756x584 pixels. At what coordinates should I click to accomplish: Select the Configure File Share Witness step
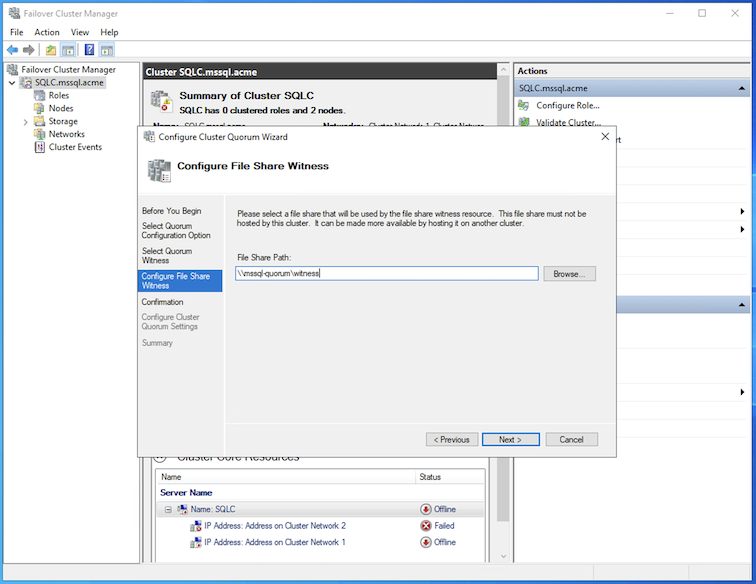(x=180, y=281)
